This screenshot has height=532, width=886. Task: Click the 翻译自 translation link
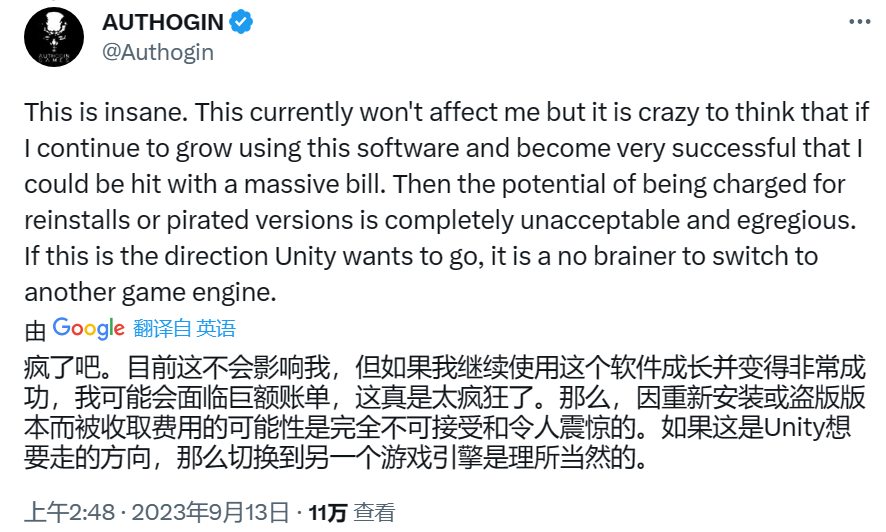pyautogui.click(x=161, y=328)
